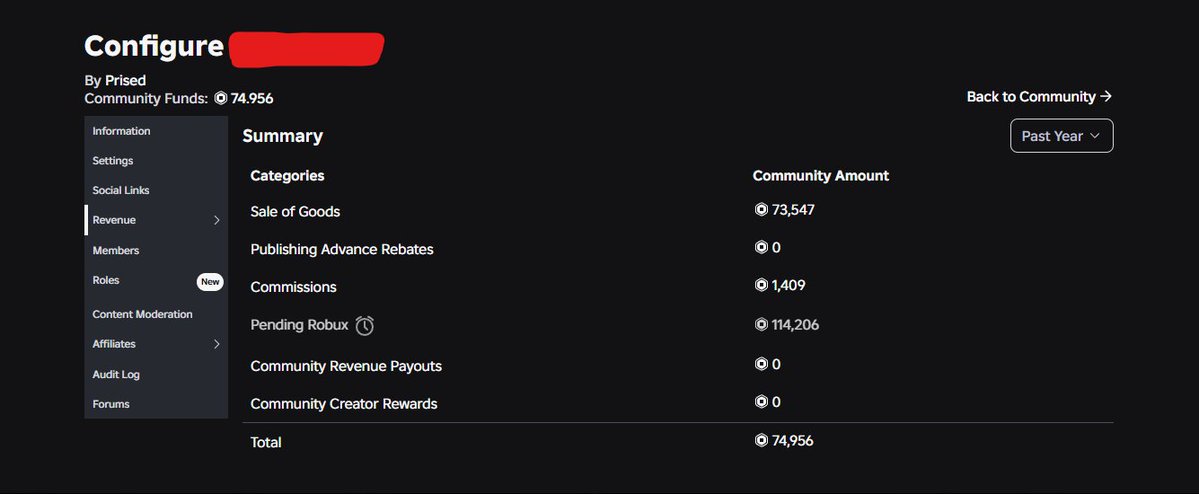Click the Robux icon beside Community Funds
This screenshot has width=1199, height=494.
pos(221,99)
